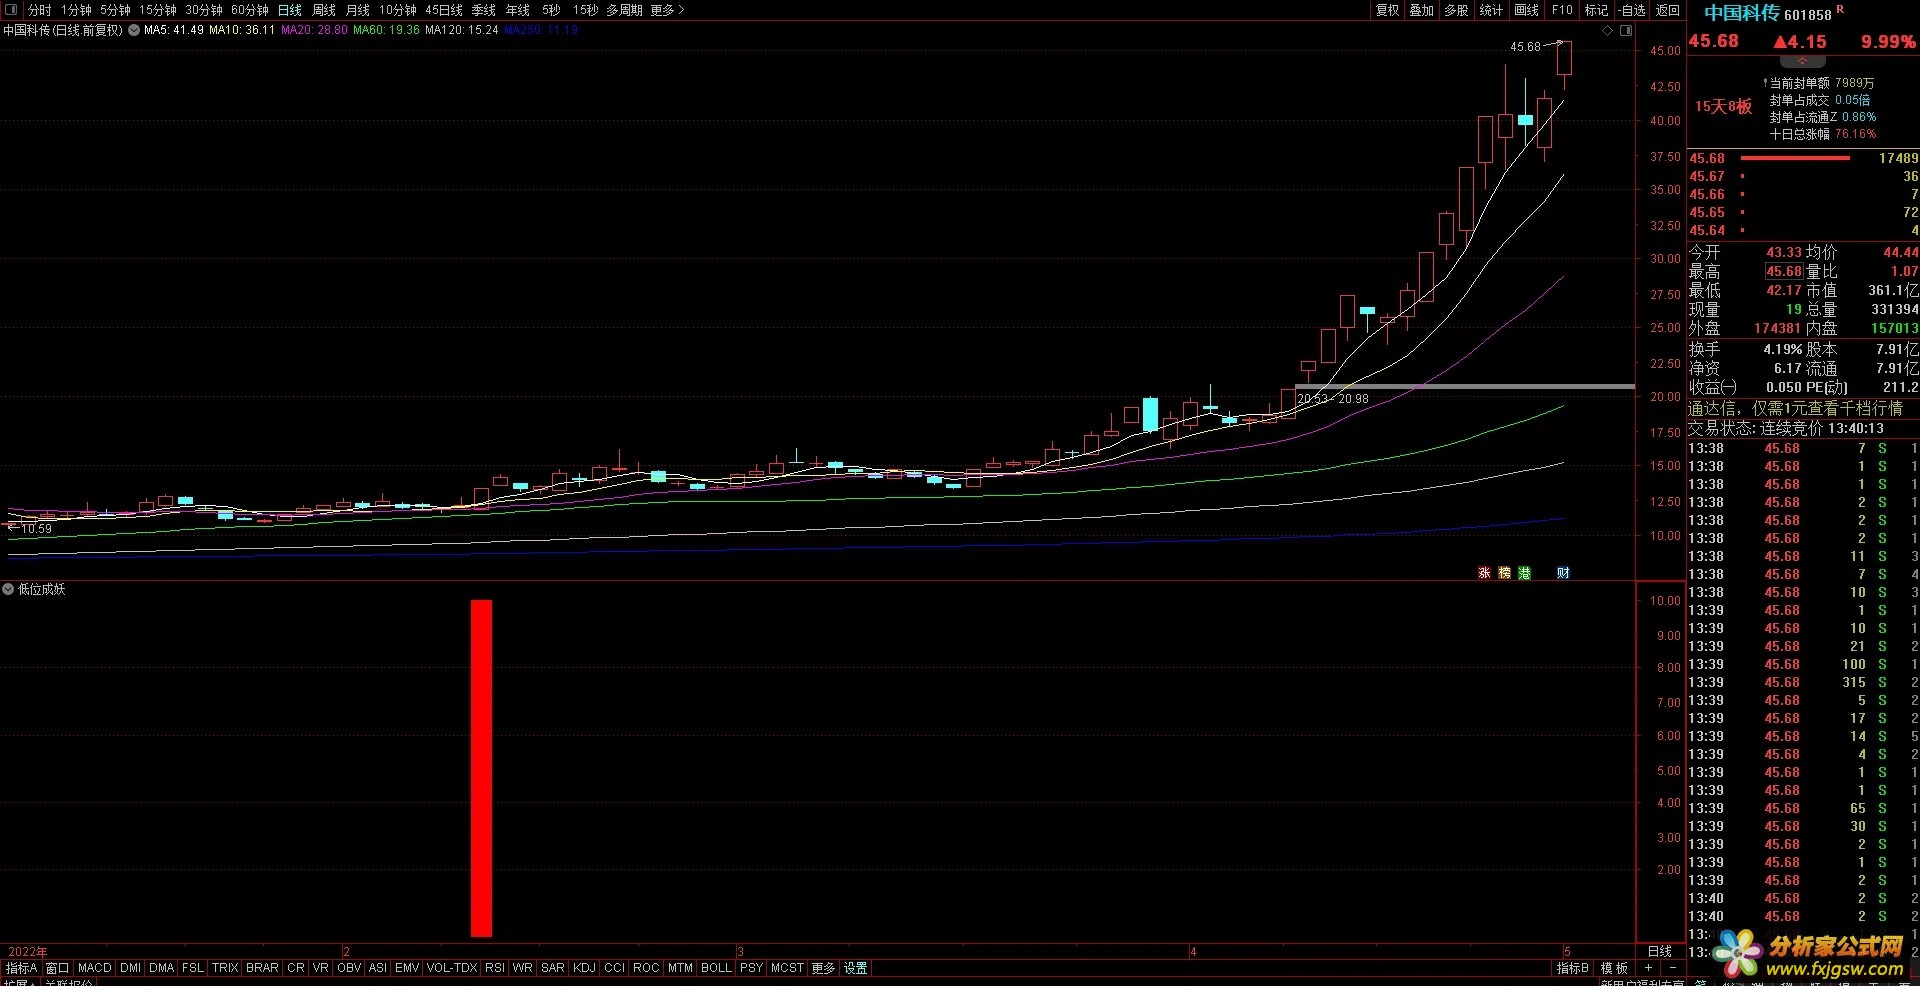The image size is (1920, 986).
Task: Click the plus zoom button at bottom right
Action: coord(1648,968)
